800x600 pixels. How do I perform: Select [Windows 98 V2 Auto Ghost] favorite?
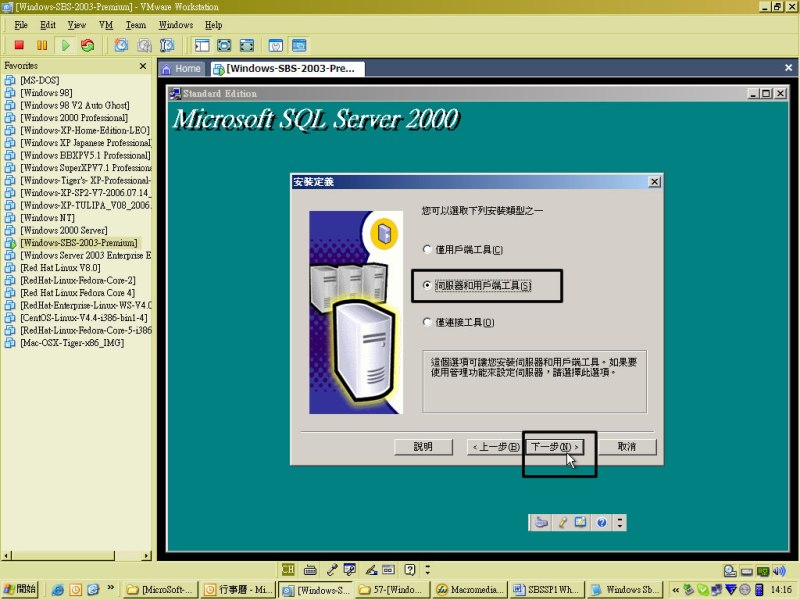[x=74, y=106]
